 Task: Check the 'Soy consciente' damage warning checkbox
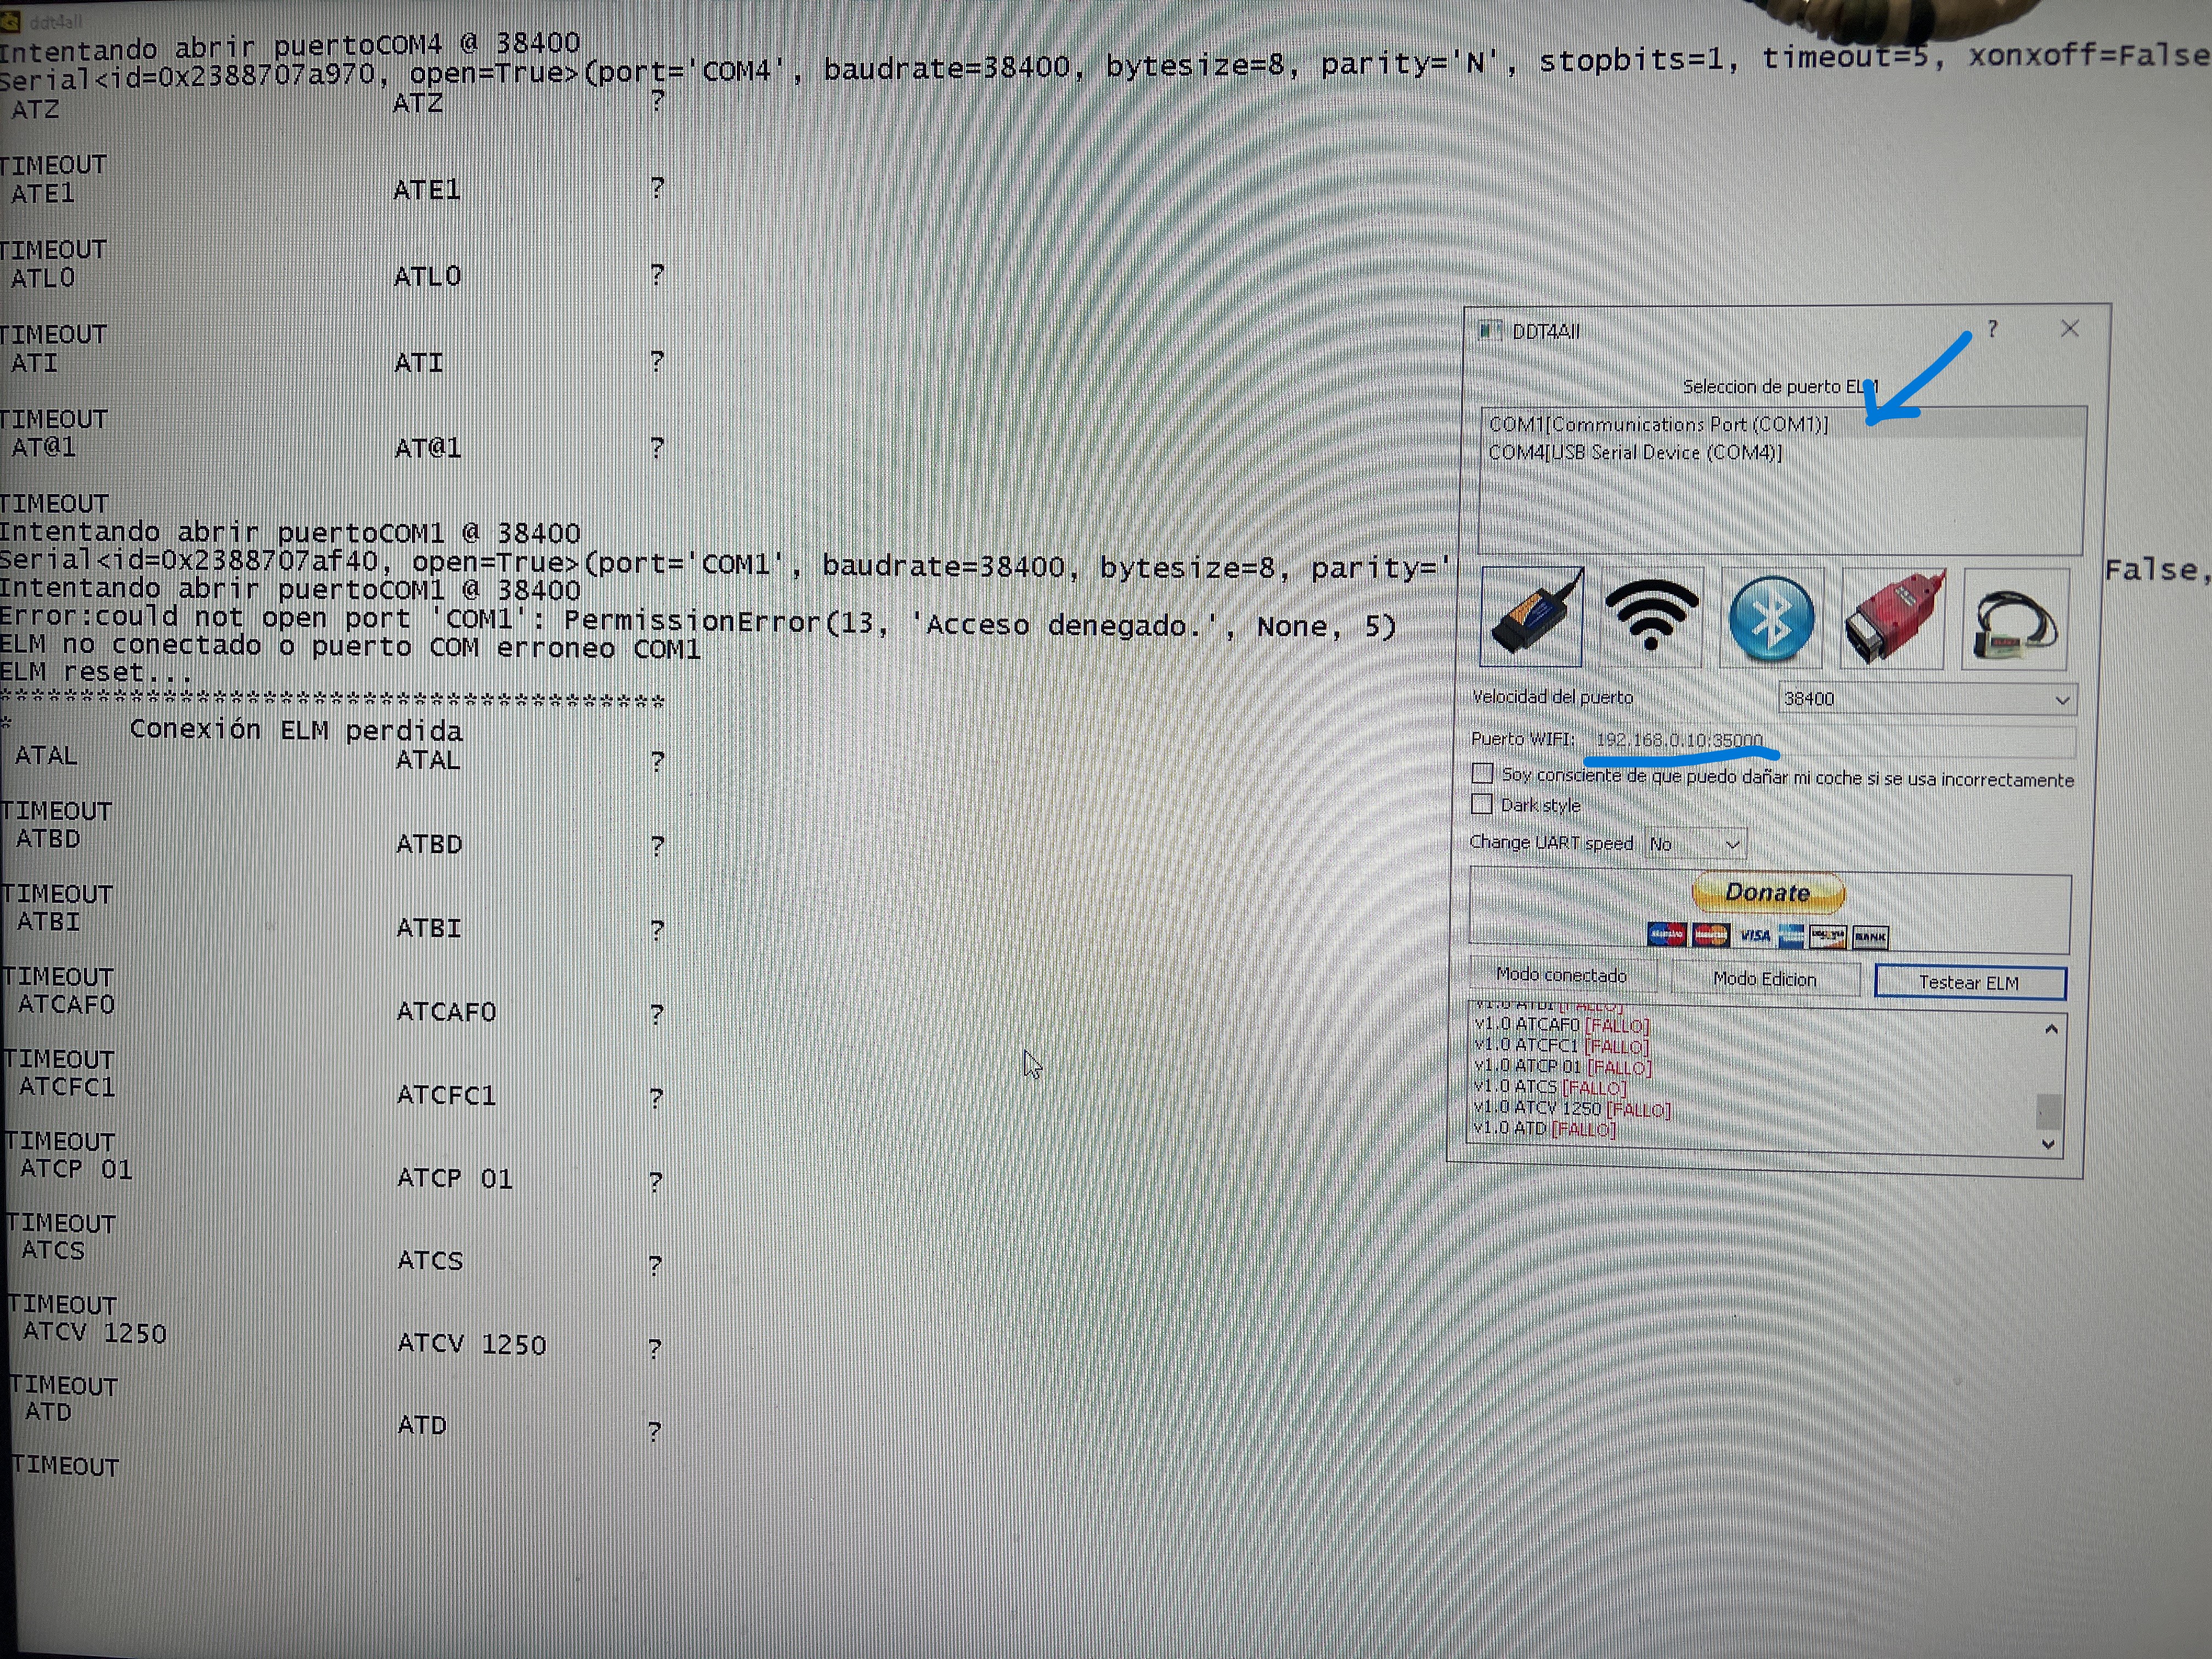pos(1482,773)
